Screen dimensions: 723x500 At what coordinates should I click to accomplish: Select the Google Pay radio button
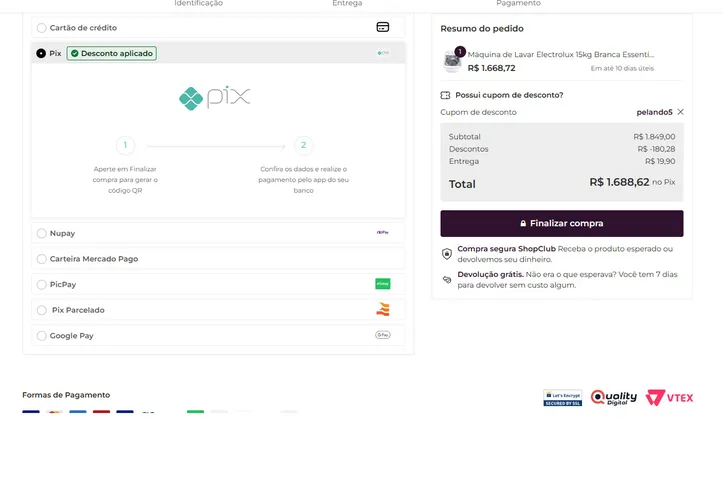[x=41, y=336]
